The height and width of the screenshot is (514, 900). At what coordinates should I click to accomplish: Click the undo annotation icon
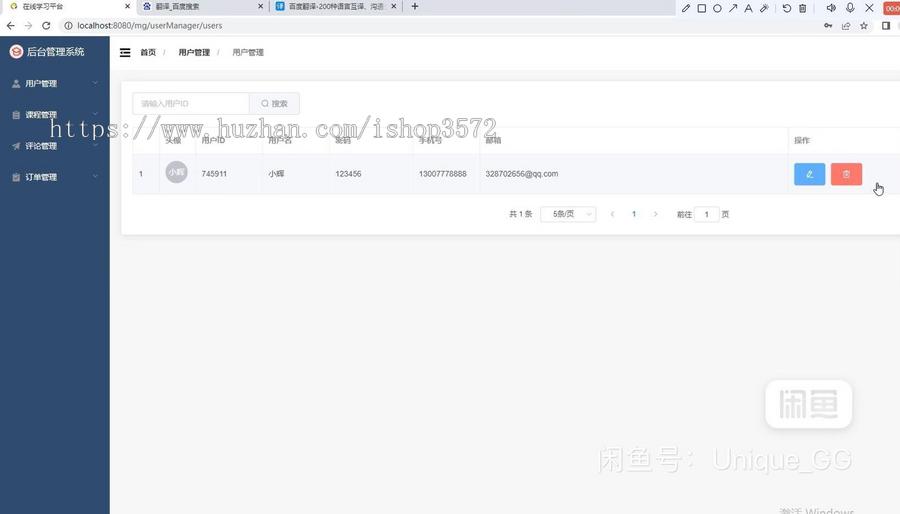pos(786,8)
